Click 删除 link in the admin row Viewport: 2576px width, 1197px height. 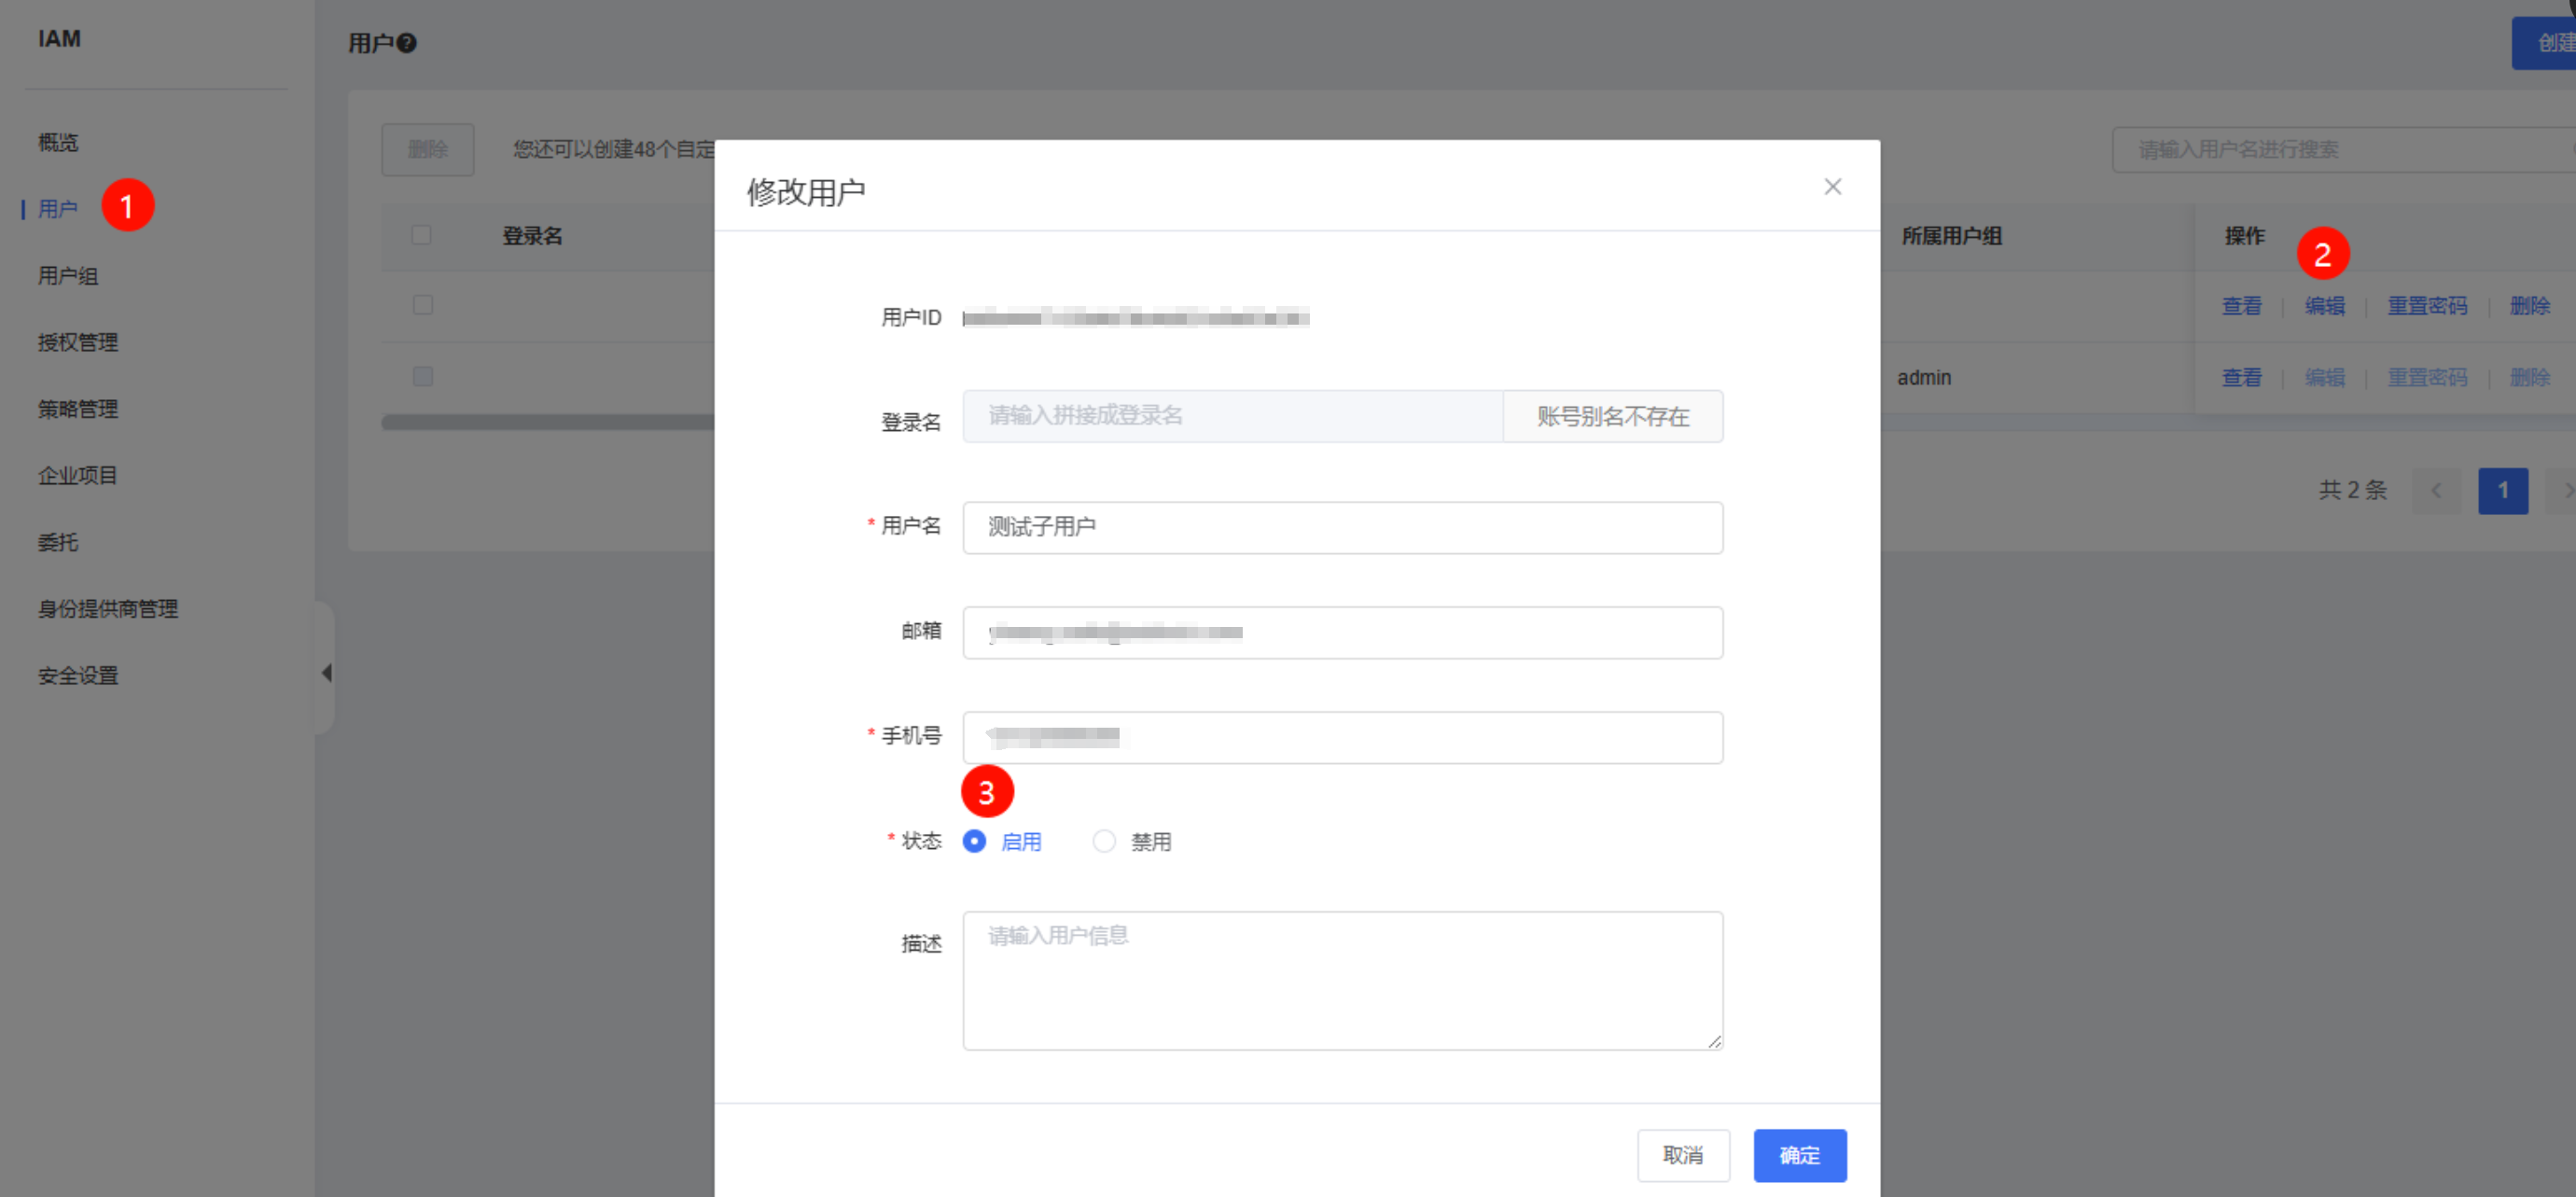point(2530,378)
